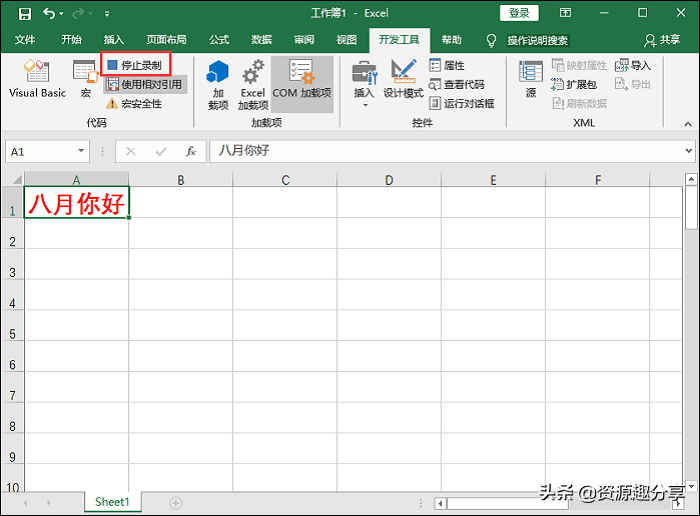The image size is (700, 516).
Task: Click the 登录 sign-in button
Action: (x=519, y=13)
